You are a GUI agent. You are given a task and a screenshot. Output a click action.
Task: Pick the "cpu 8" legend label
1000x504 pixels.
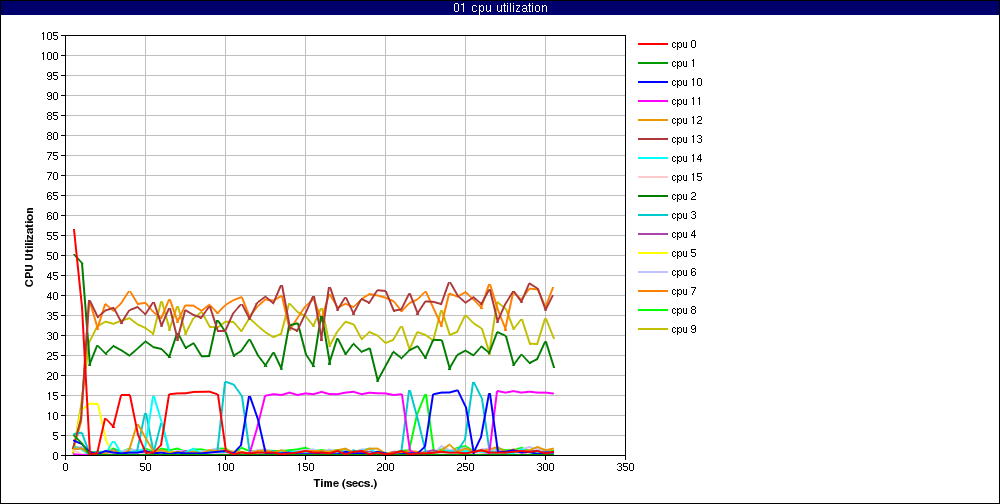coord(684,310)
